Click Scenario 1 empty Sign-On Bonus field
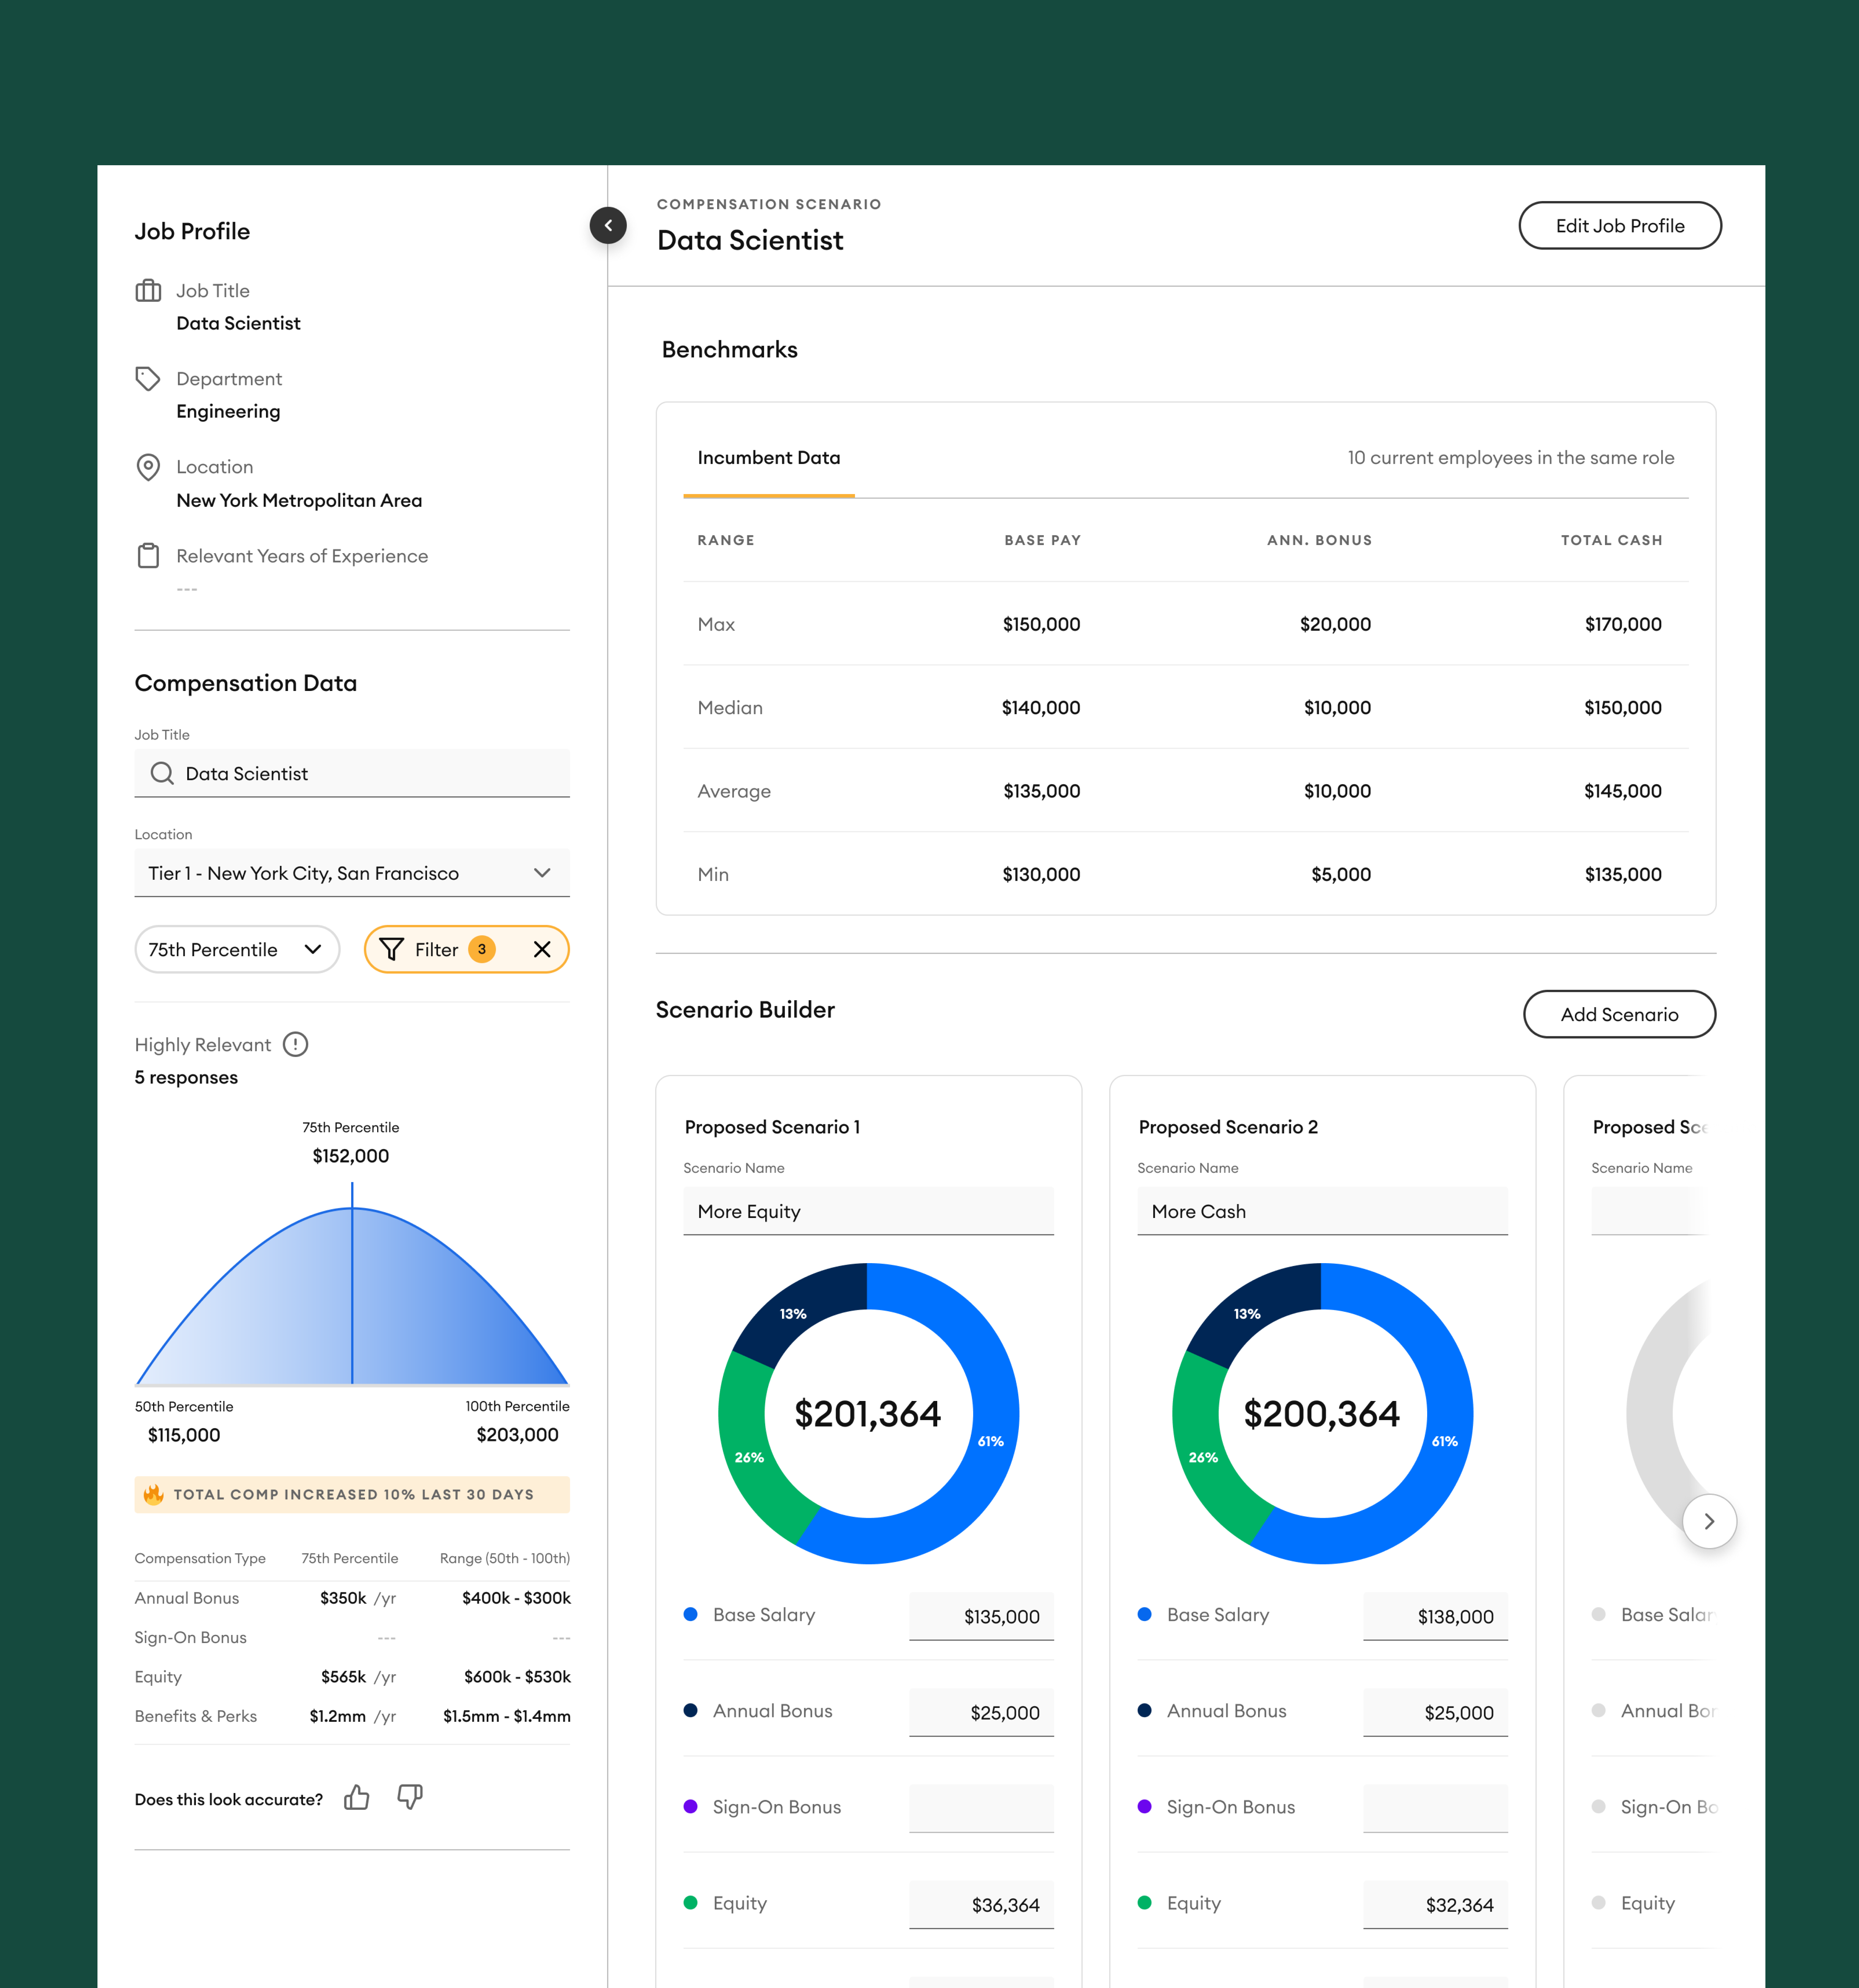This screenshot has height=1988, width=1859. [x=981, y=1808]
